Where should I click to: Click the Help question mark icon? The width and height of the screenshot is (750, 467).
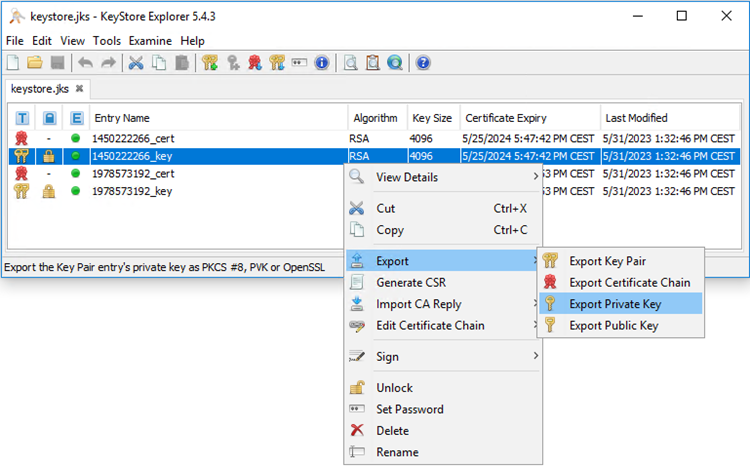423,63
